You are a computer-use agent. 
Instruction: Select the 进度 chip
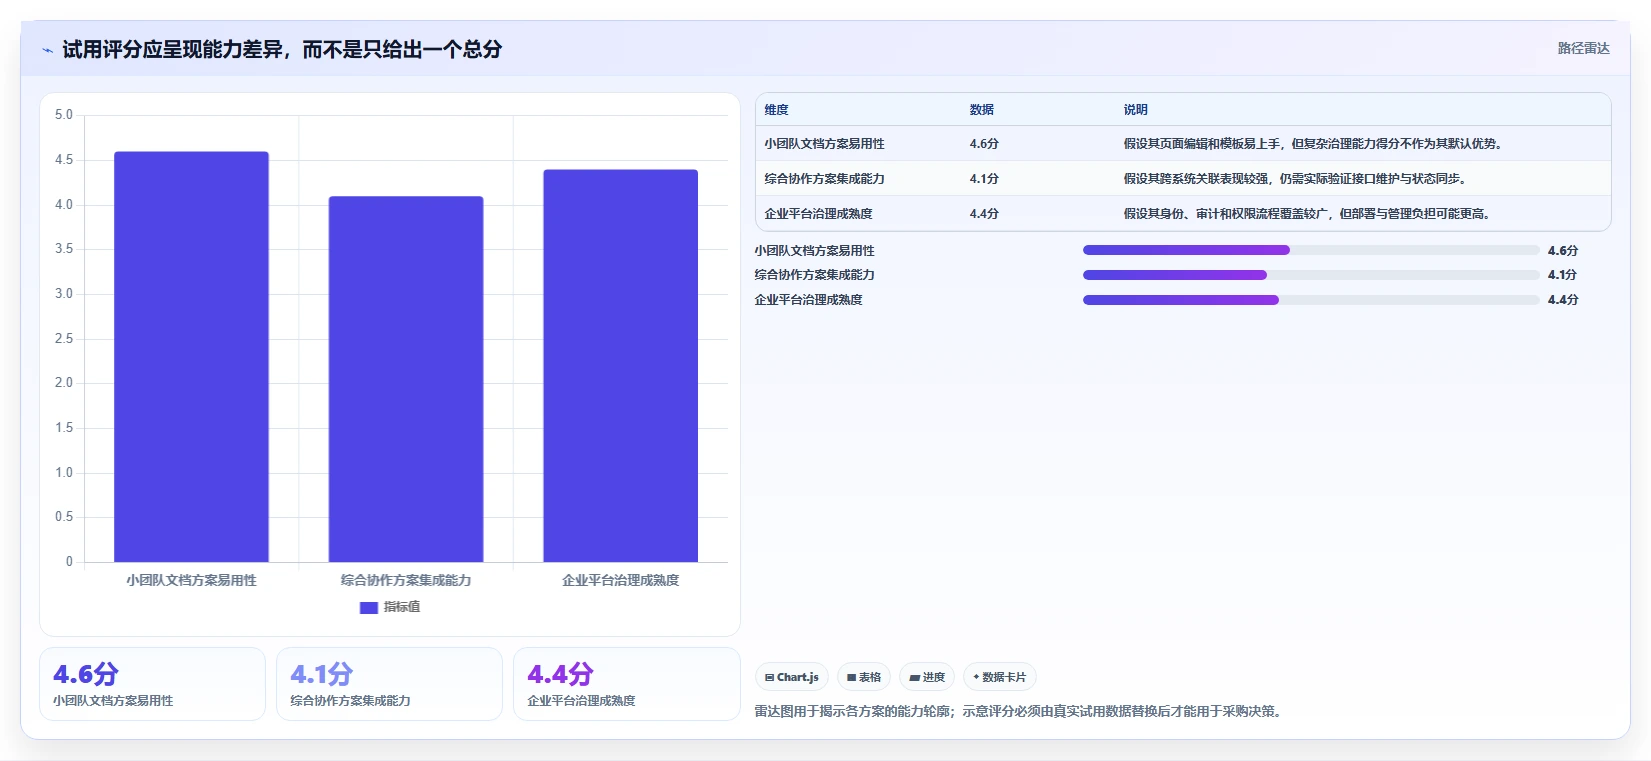927,677
